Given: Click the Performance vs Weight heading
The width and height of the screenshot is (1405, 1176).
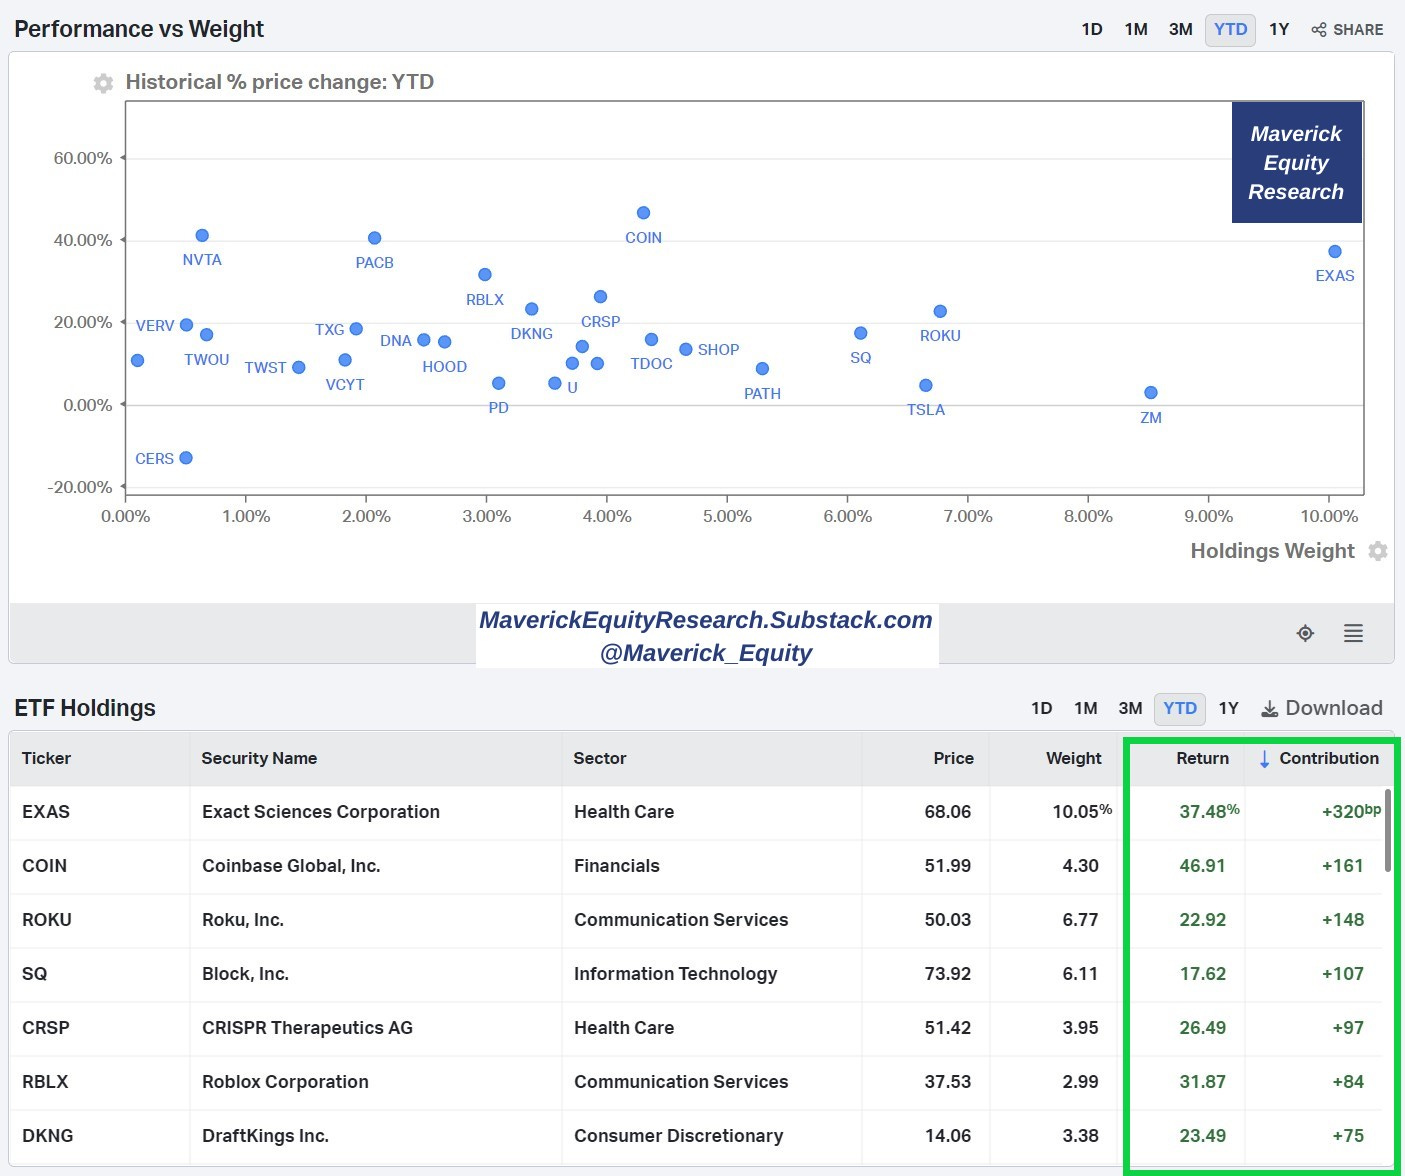Looking at the screenshot, I should (x=139, y=29).
